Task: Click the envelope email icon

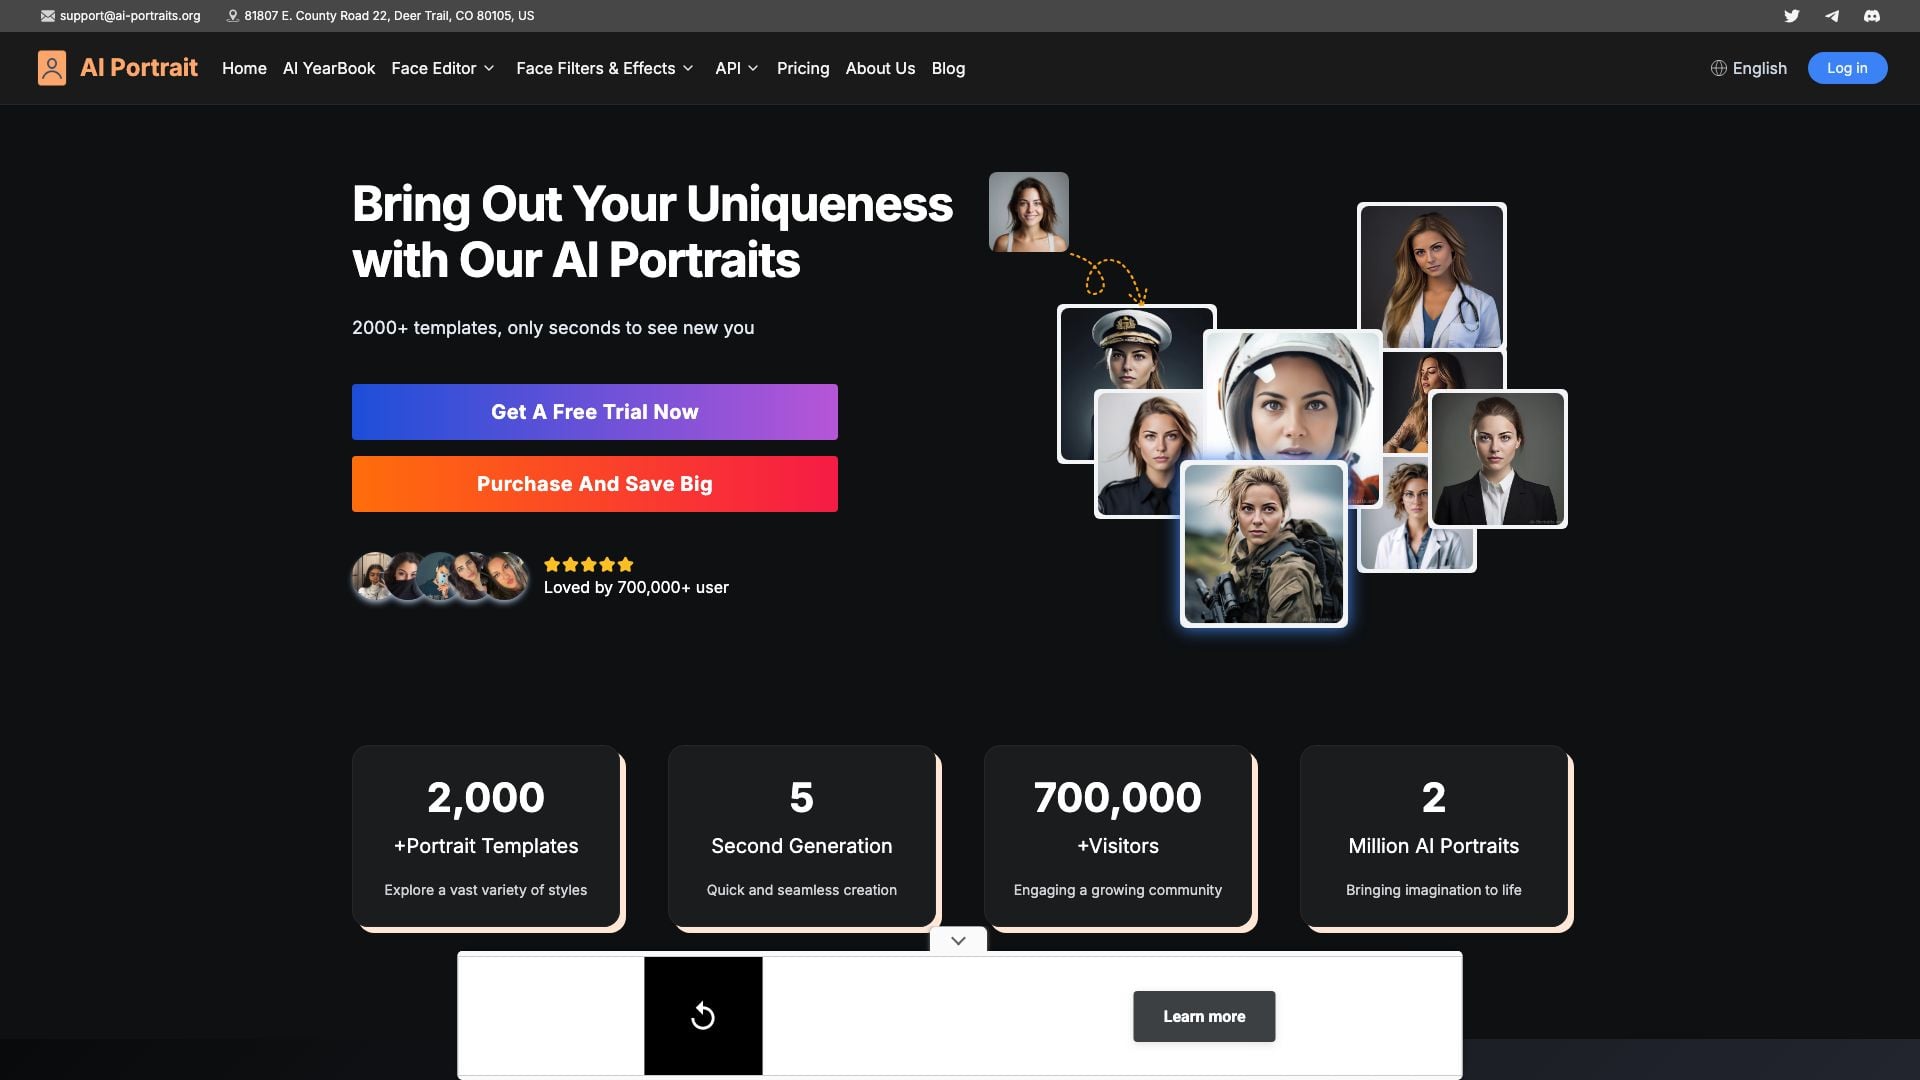Action: [x=47, y=16]
